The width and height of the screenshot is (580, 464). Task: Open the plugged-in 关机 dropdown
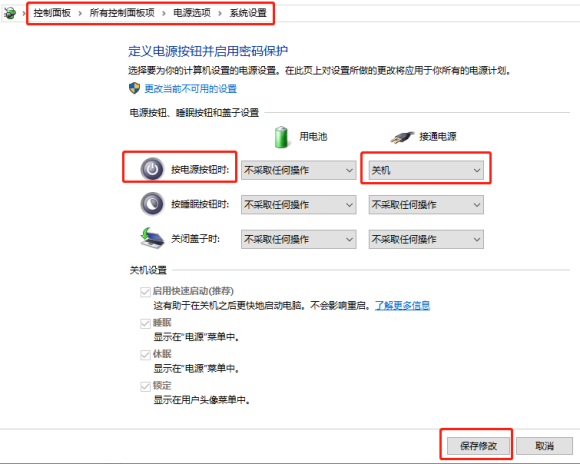426,170
